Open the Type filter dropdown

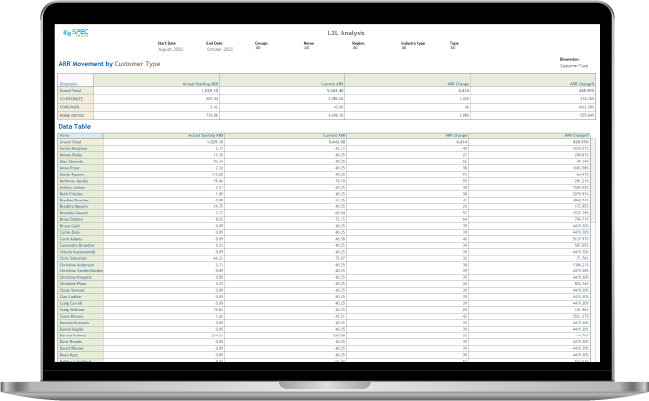pyautogui.click(x=452, y=48)
